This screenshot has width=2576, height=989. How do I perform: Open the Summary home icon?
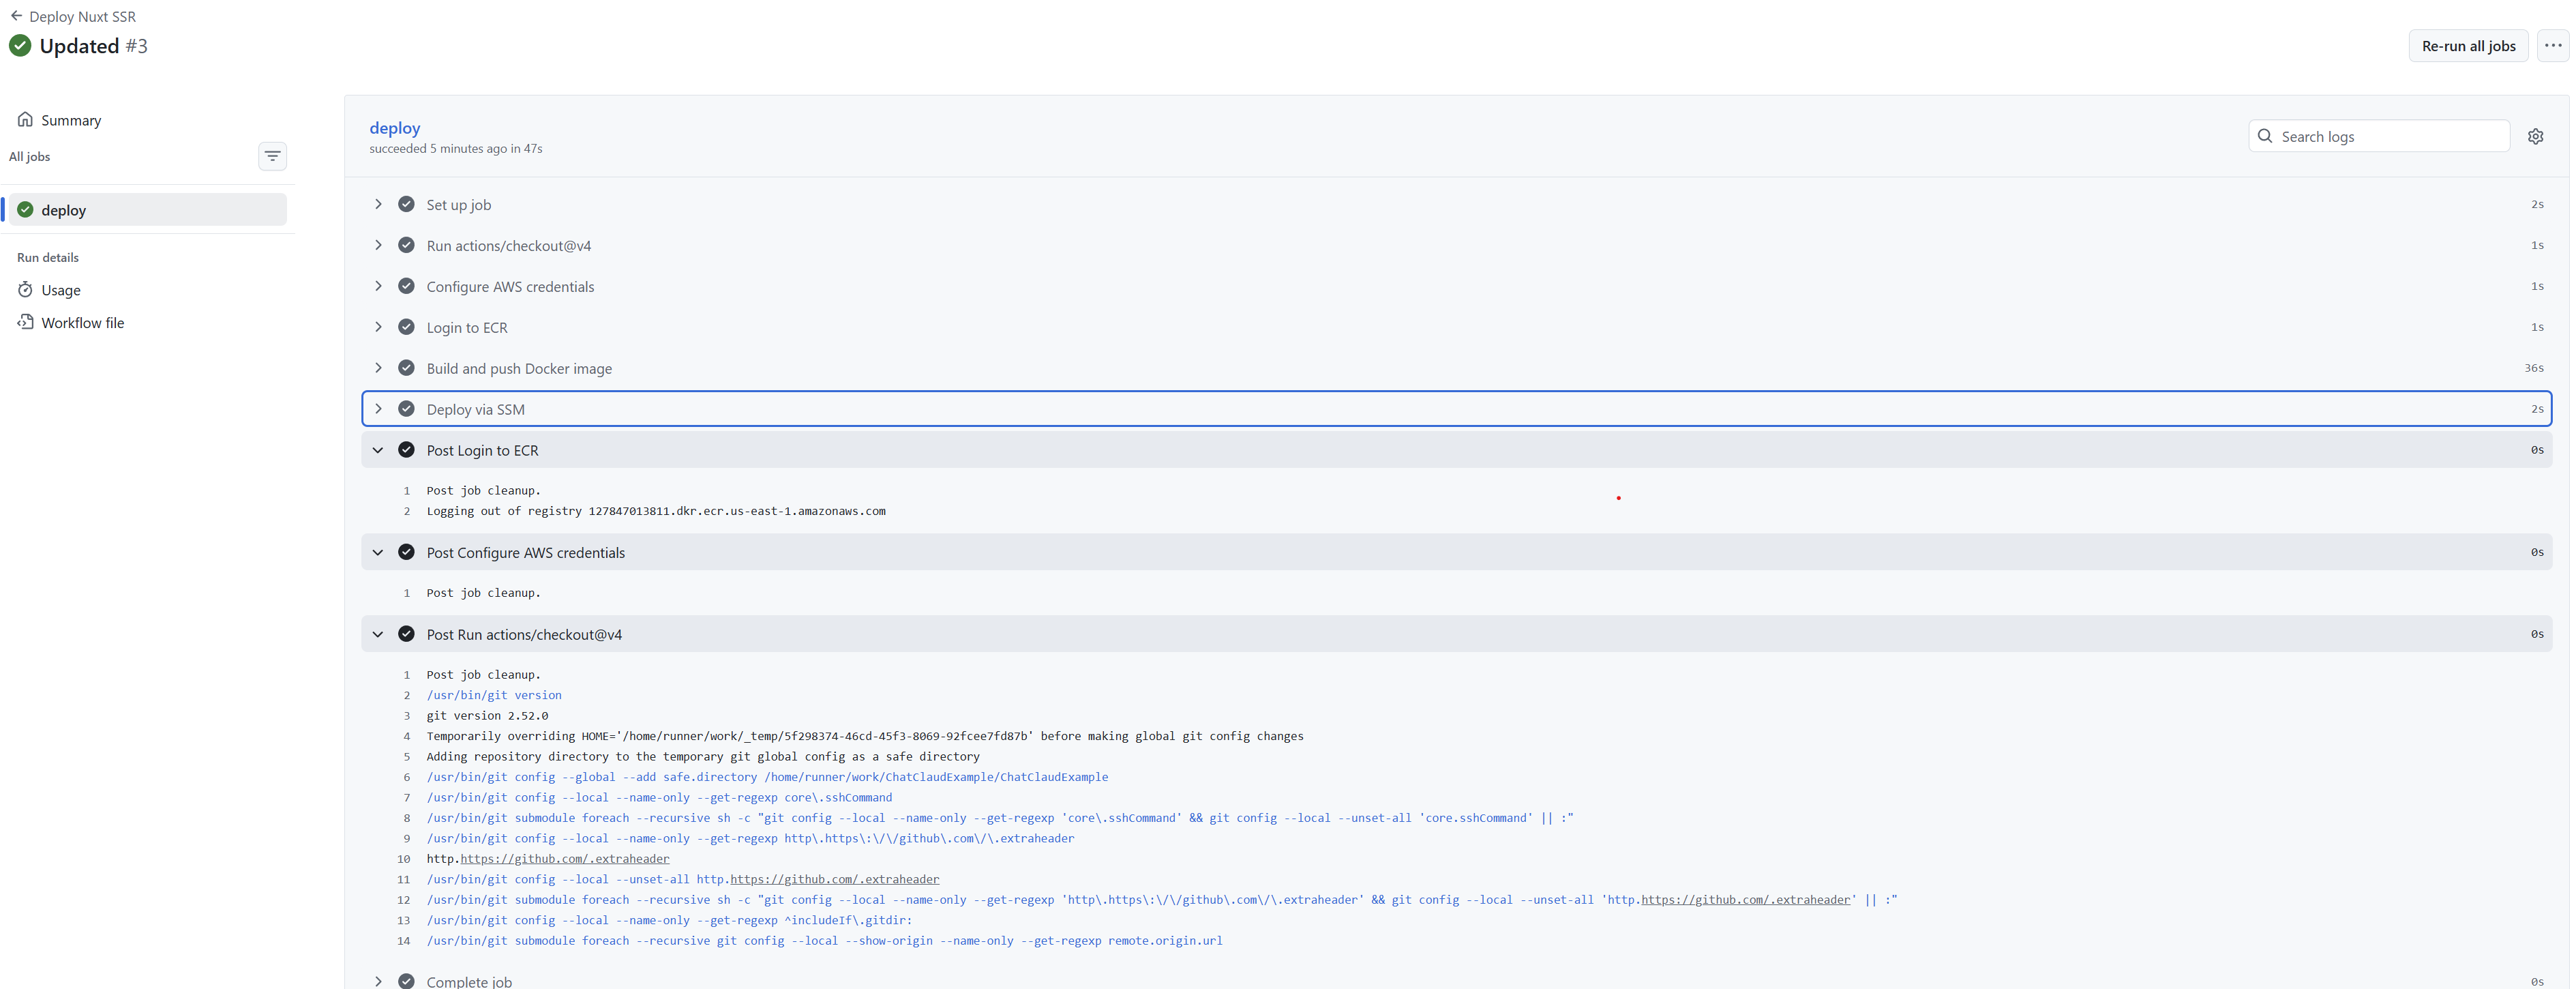25,120
